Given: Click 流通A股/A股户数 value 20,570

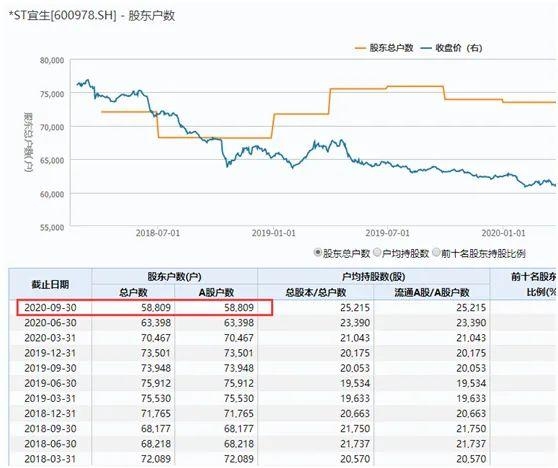Looking at the screenshot, I should coord(471,459).
